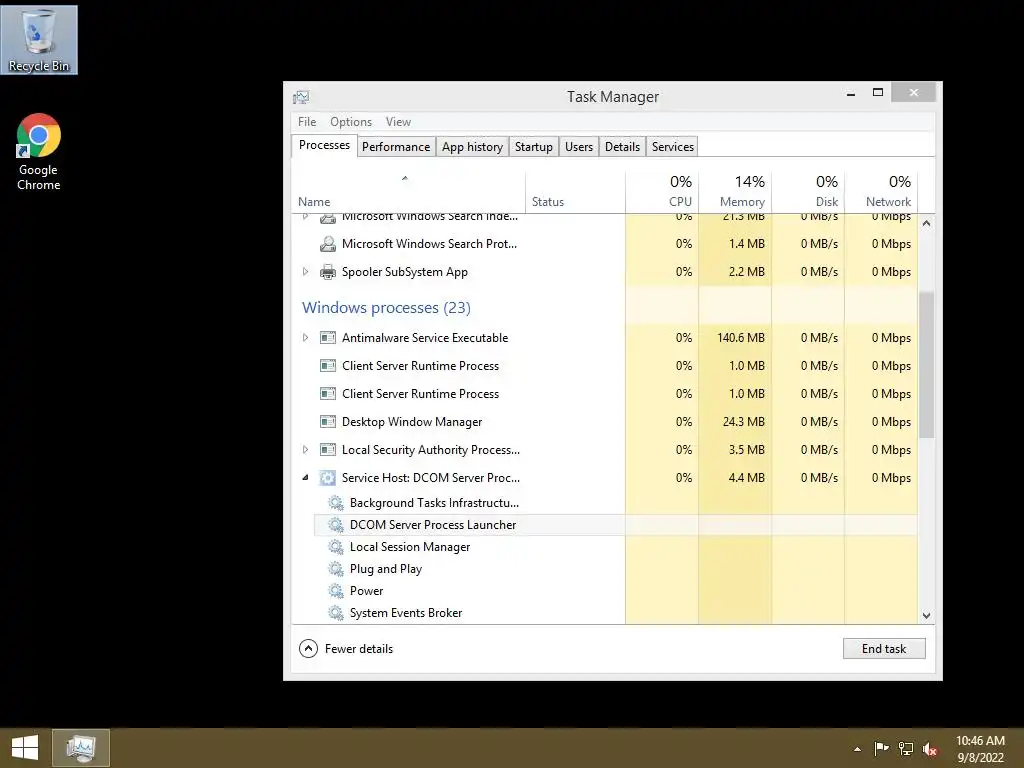
Task: Sort by the Status column header
Action: (x=575, y=191)
